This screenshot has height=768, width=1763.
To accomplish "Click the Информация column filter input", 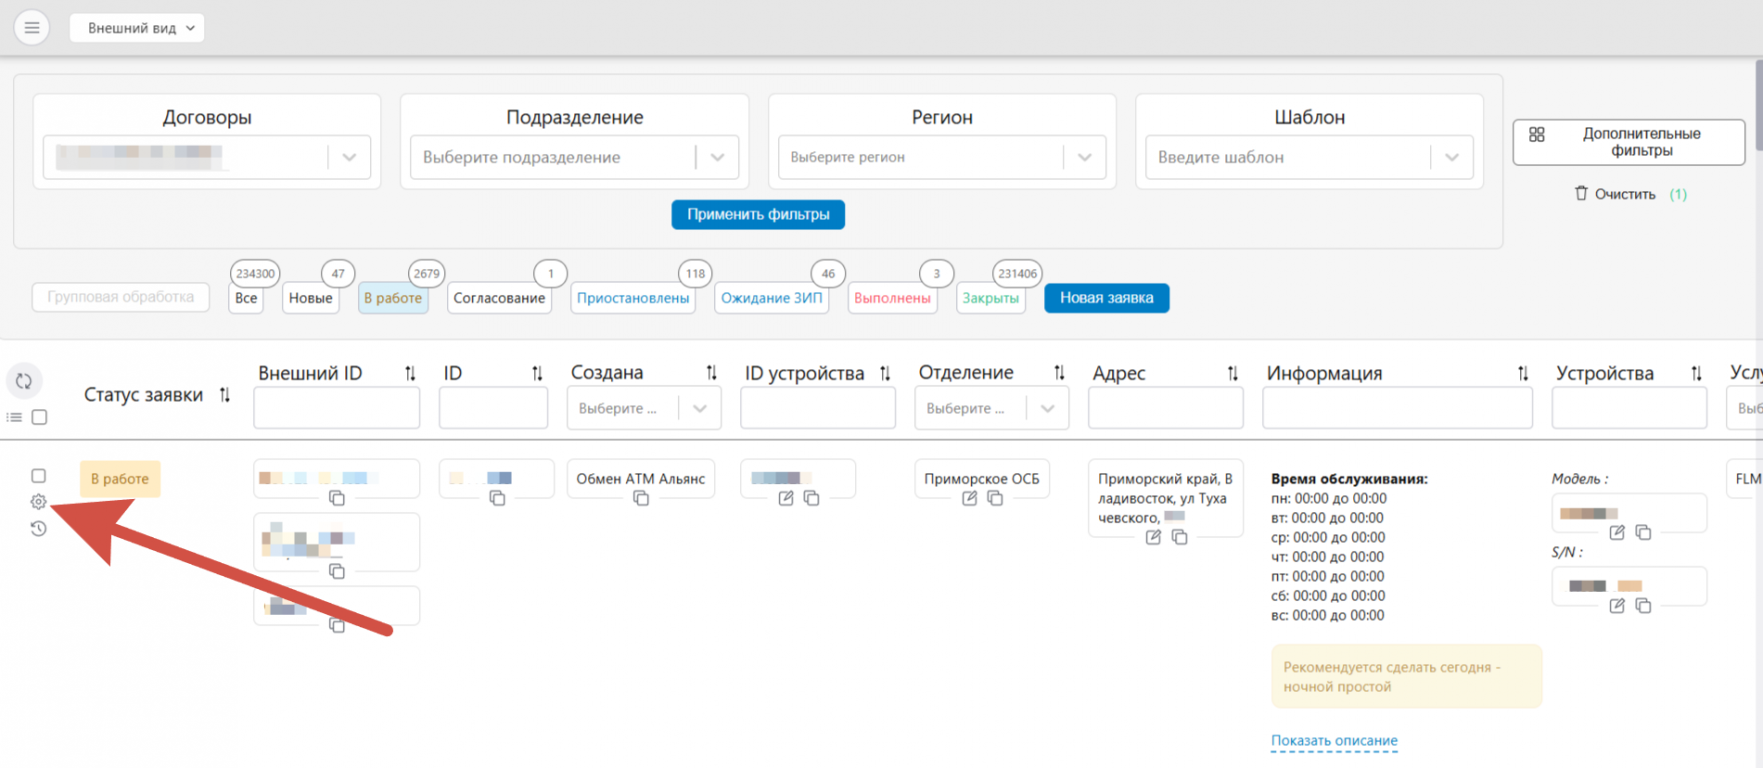I will click(x=1396, y=408).
